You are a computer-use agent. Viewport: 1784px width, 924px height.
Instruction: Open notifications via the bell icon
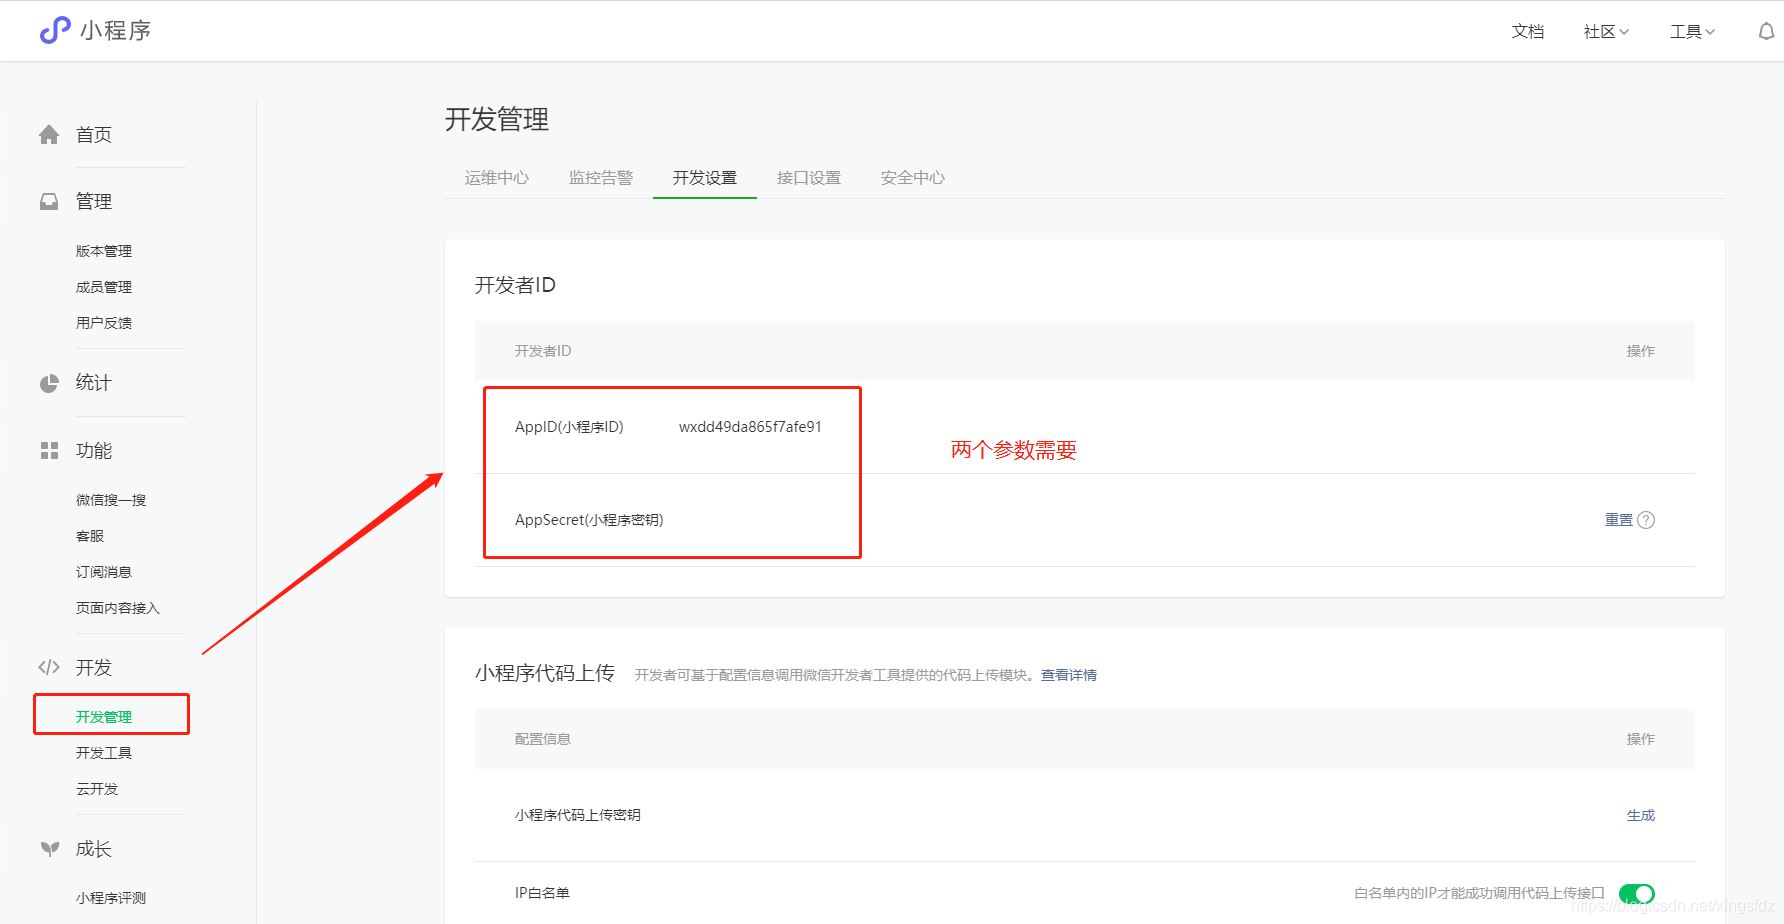tap(1763, 30)
